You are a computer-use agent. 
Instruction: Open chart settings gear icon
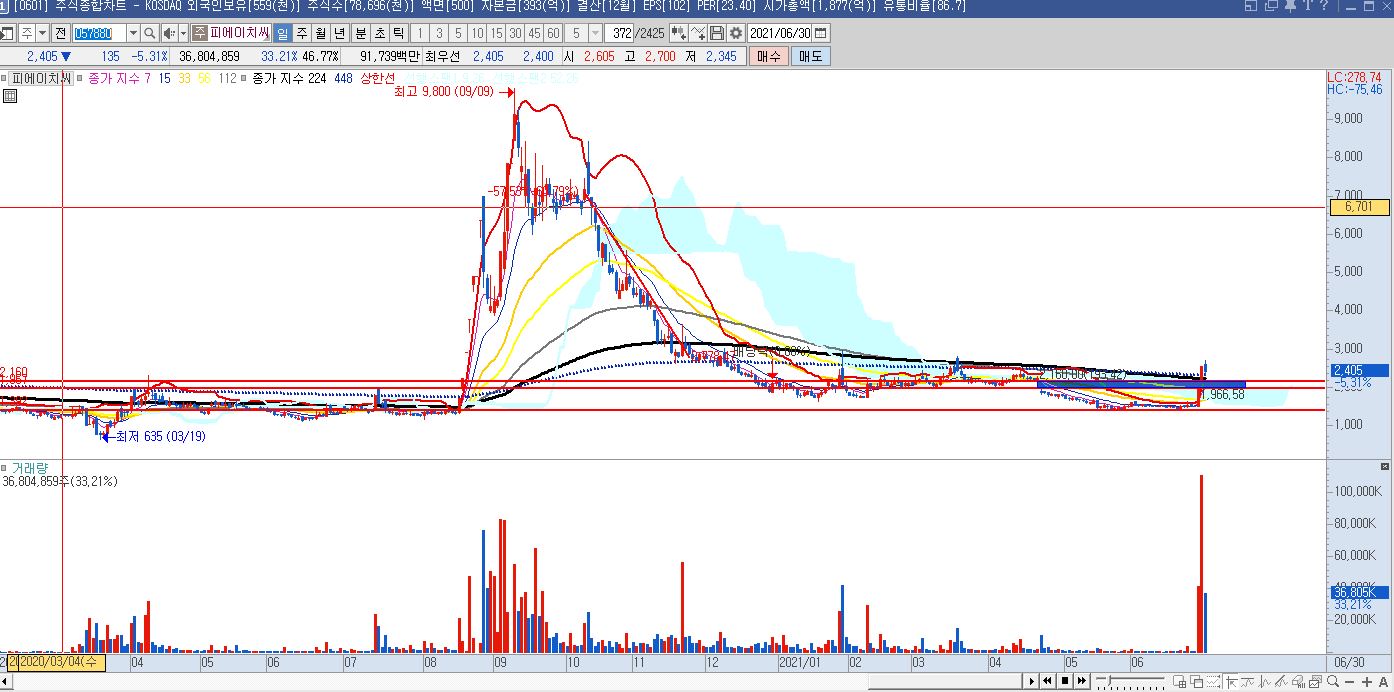point(735,33)
